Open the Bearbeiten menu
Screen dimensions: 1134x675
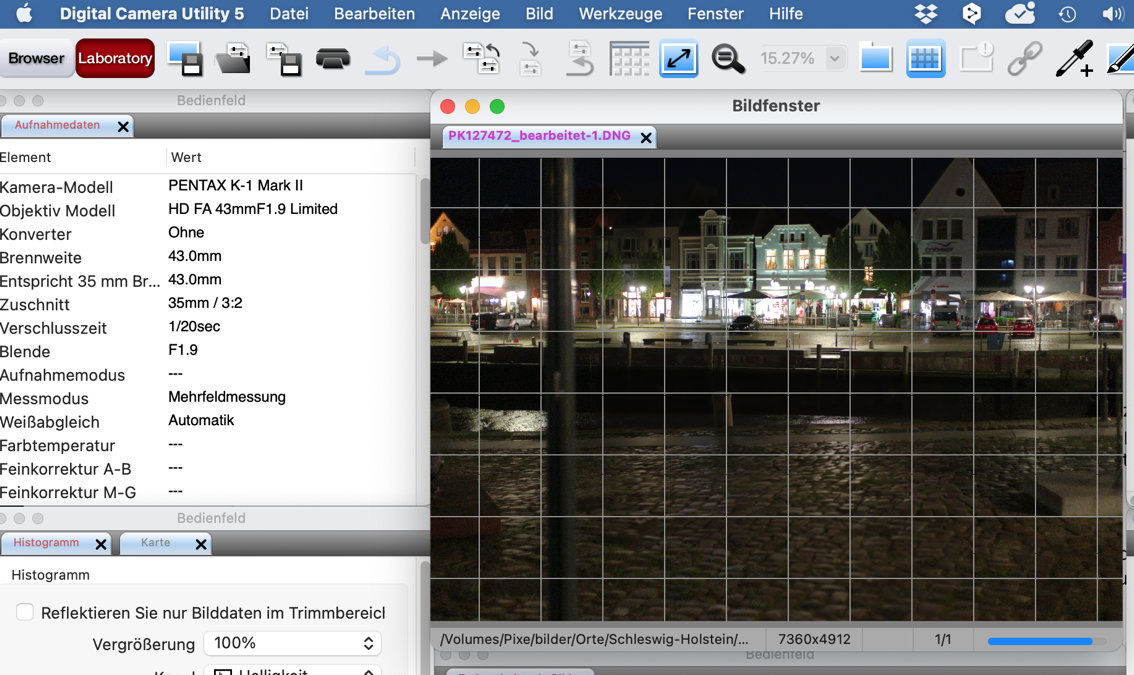click(x=374, y=14)
